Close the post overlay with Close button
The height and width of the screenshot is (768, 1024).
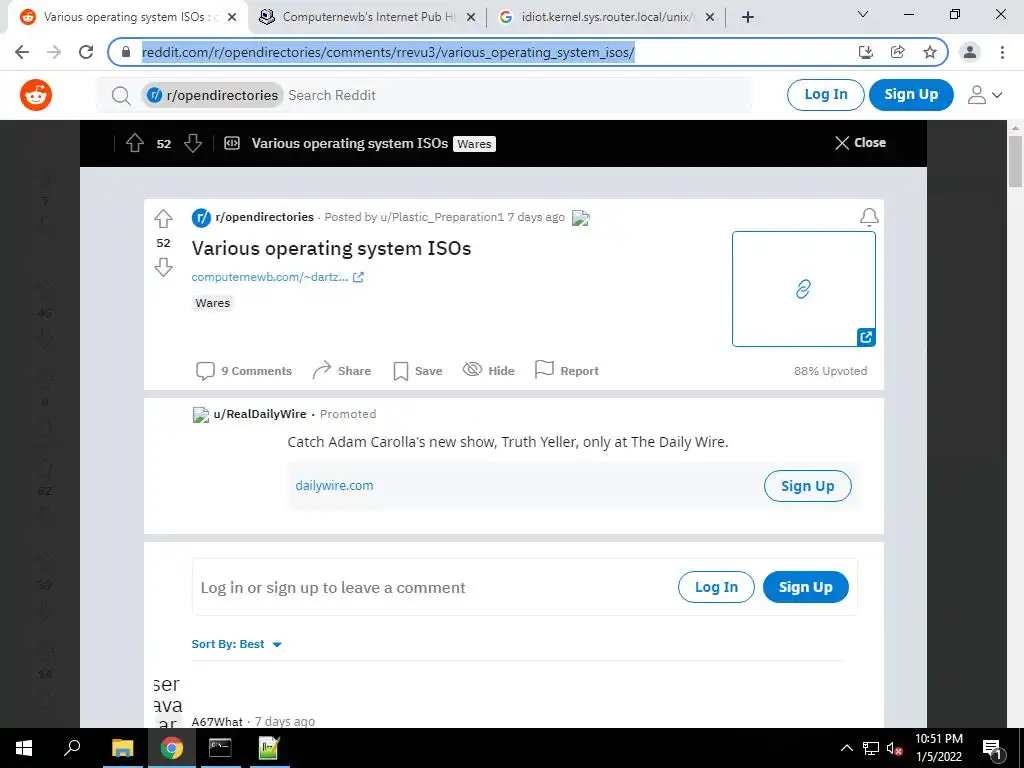(860, 142)
